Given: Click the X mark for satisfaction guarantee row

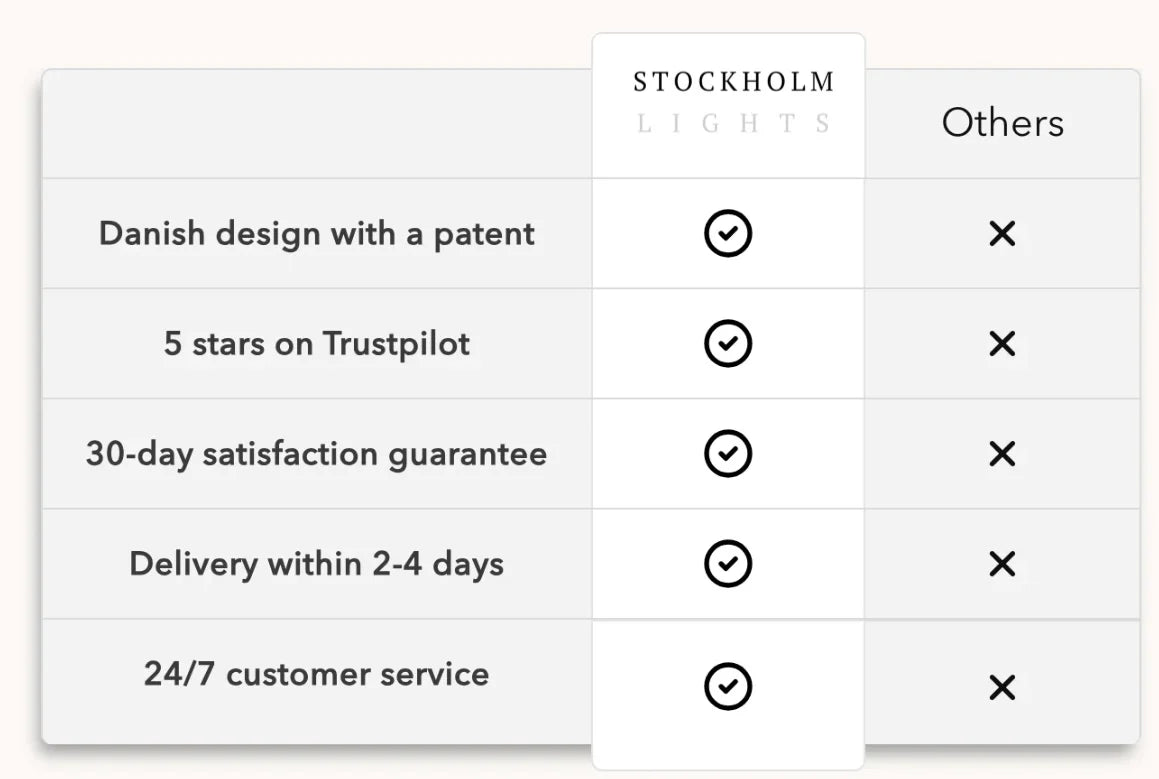Looking at the screenshot, I should (x=1001, y=454).
